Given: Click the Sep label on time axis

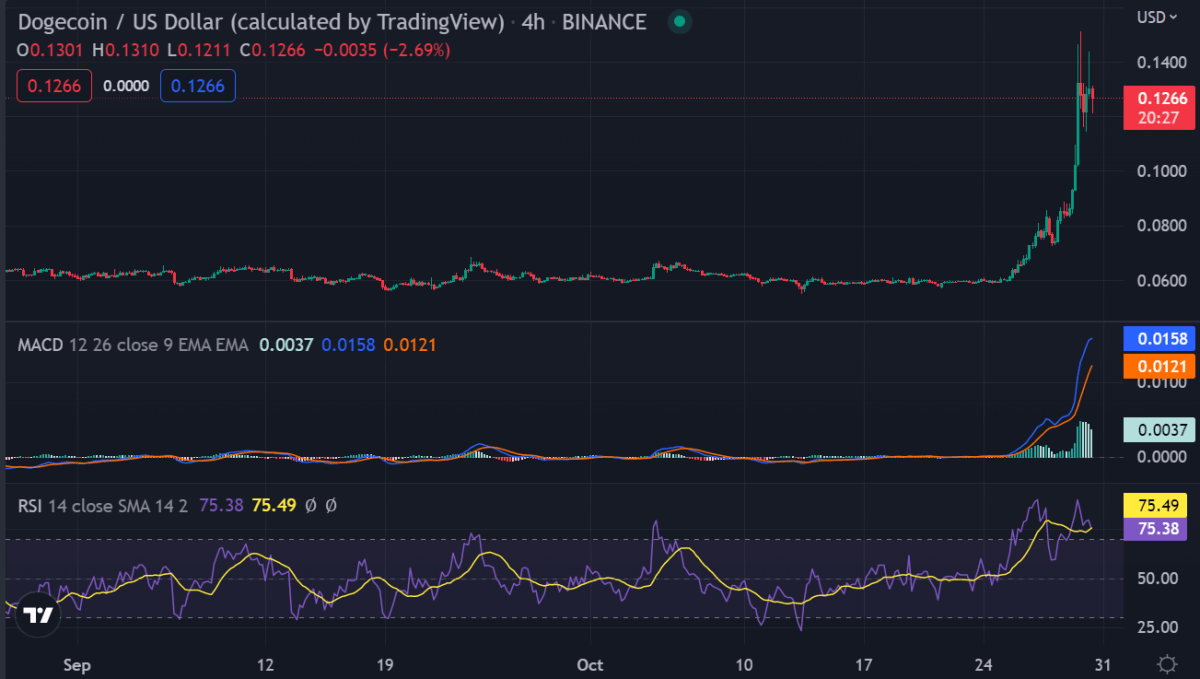Looking at the screenshot, I should click(75, 664).
